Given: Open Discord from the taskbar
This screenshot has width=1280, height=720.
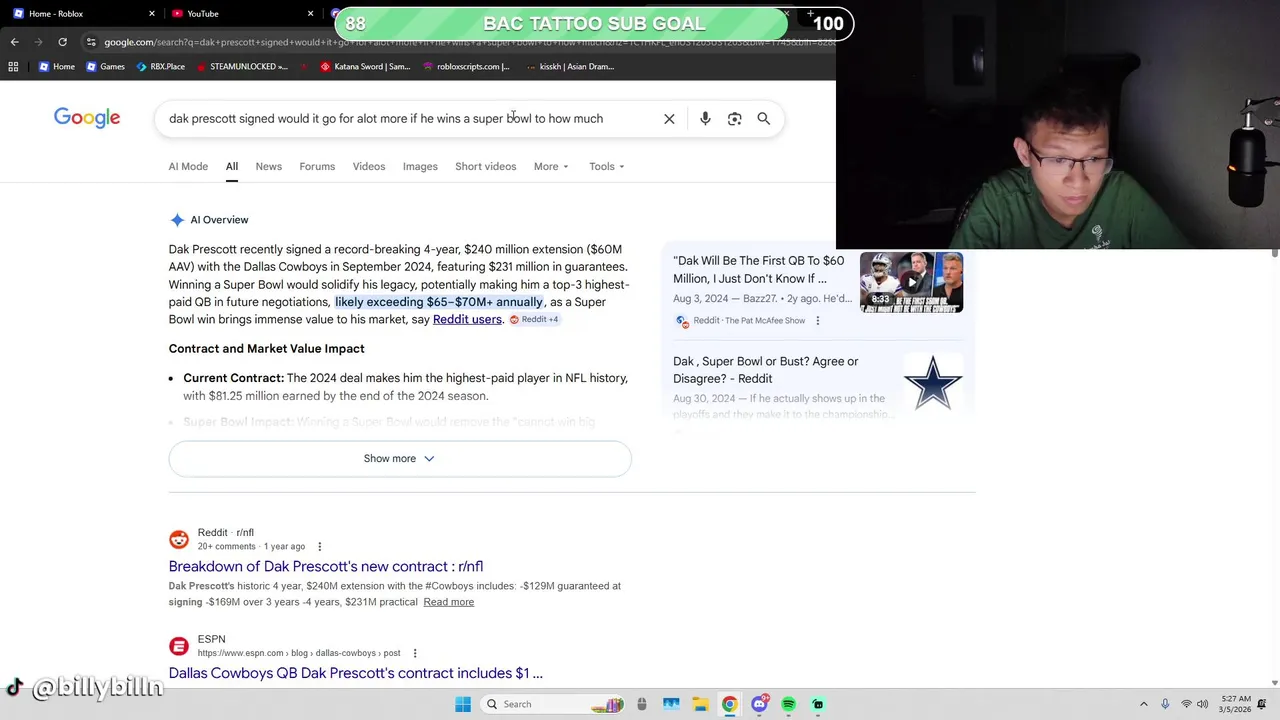Looking at the screenshot, I should (759, 704).
